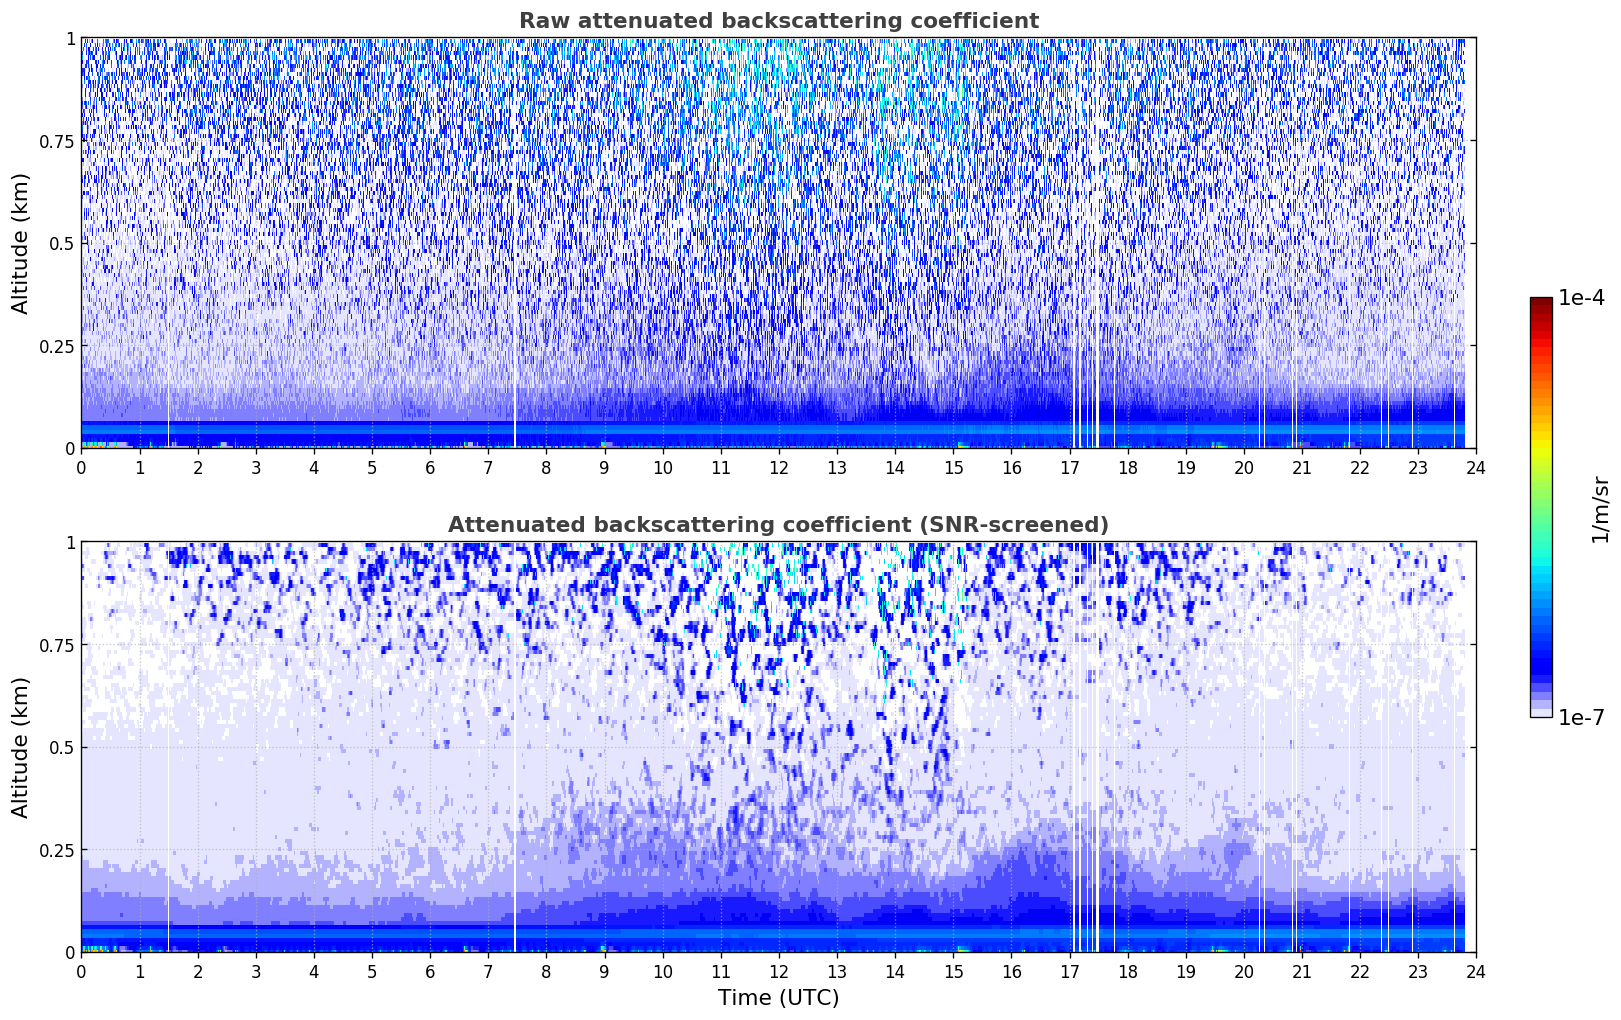Click the '0.25' altitude tick on lower plot
The width and height of the screenshot is (1621, 1020).
point(58,850)
